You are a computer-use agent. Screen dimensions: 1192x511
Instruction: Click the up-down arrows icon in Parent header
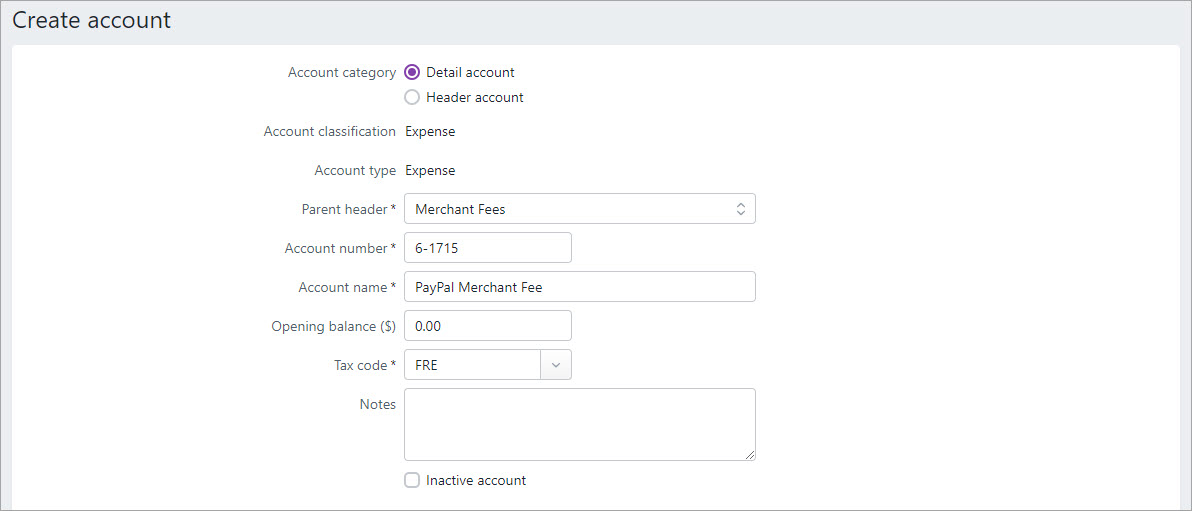coord(740,209)
